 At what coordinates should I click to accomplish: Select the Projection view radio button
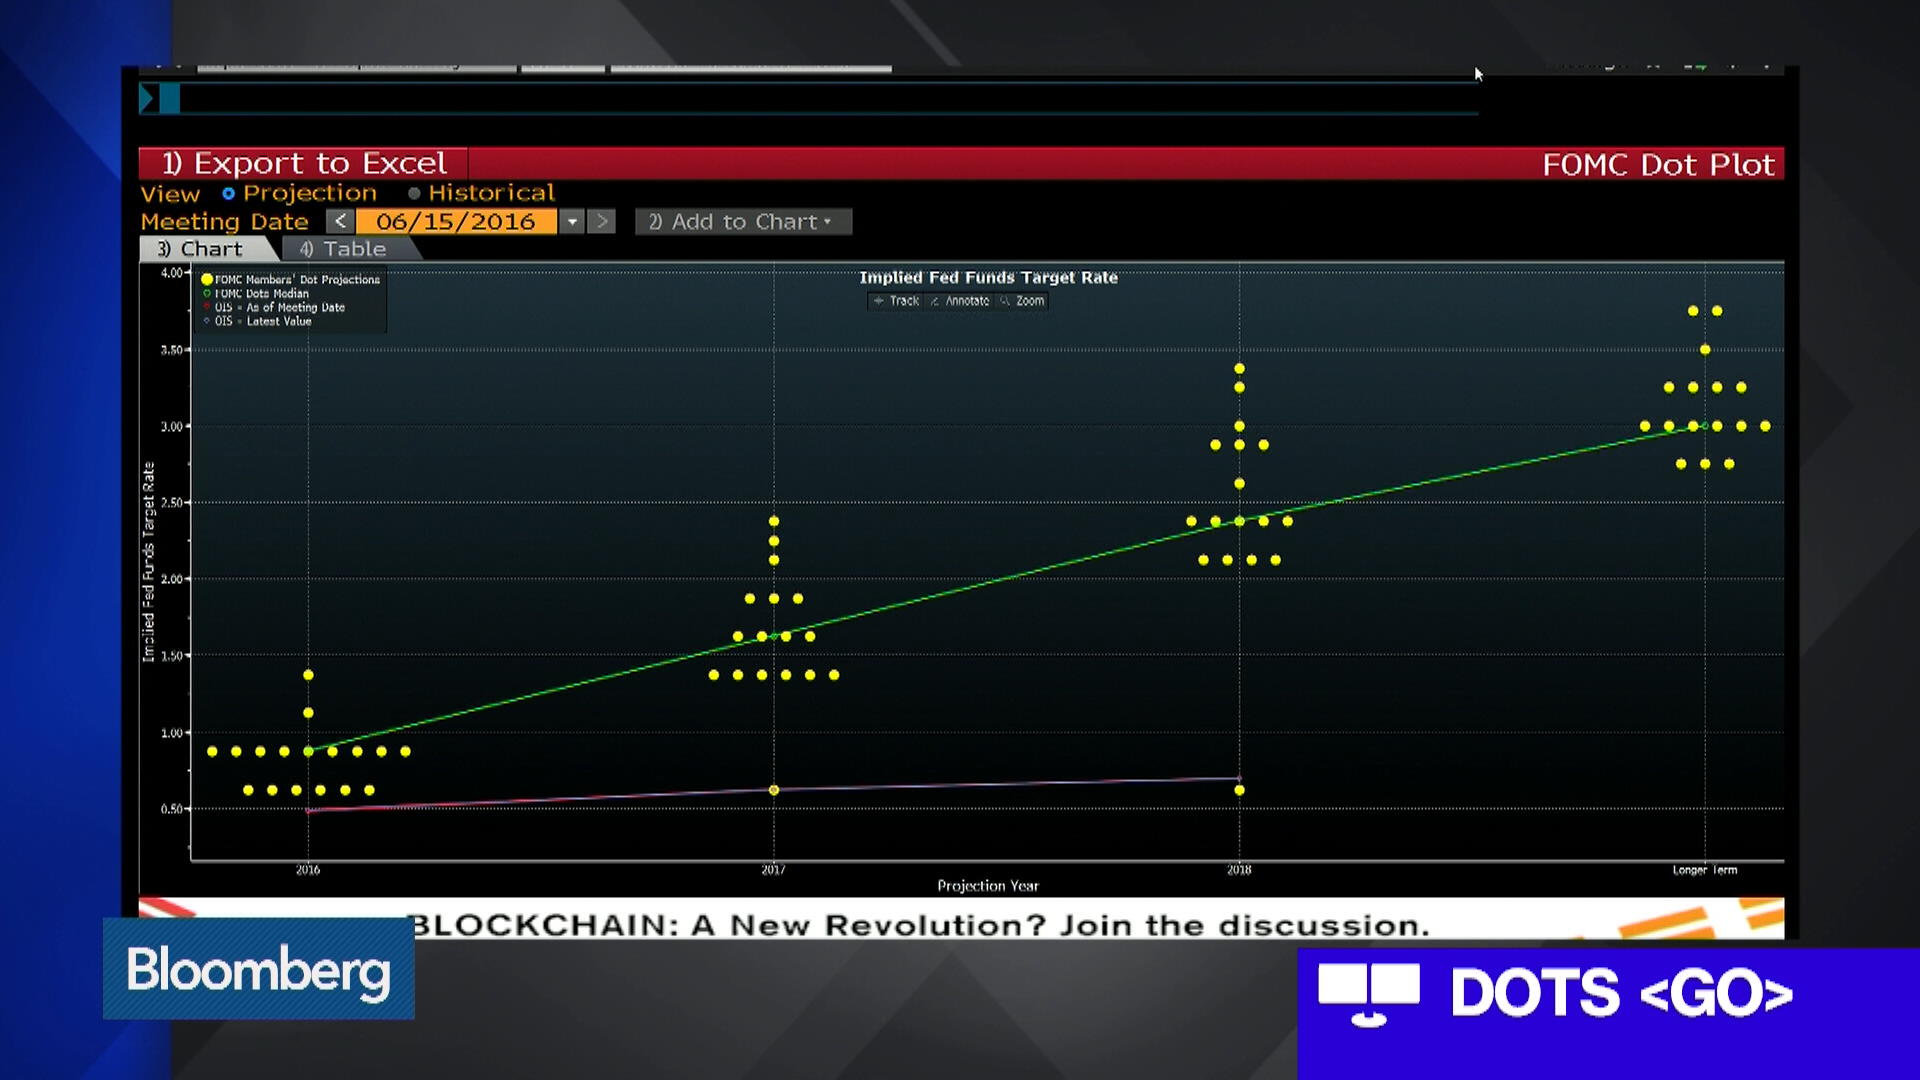230,193
